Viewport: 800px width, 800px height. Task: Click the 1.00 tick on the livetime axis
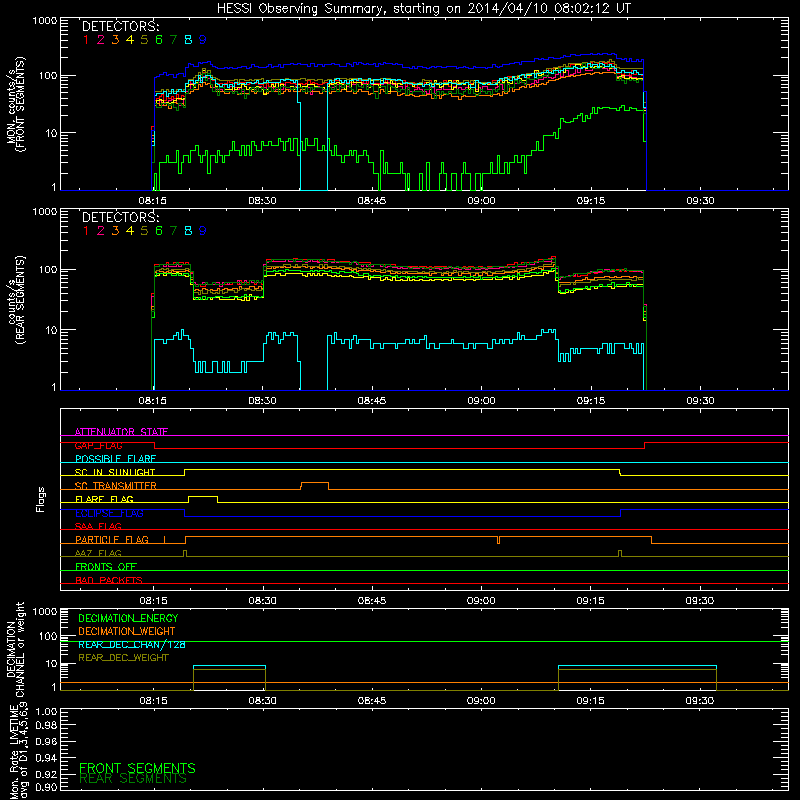coord(46,712)
